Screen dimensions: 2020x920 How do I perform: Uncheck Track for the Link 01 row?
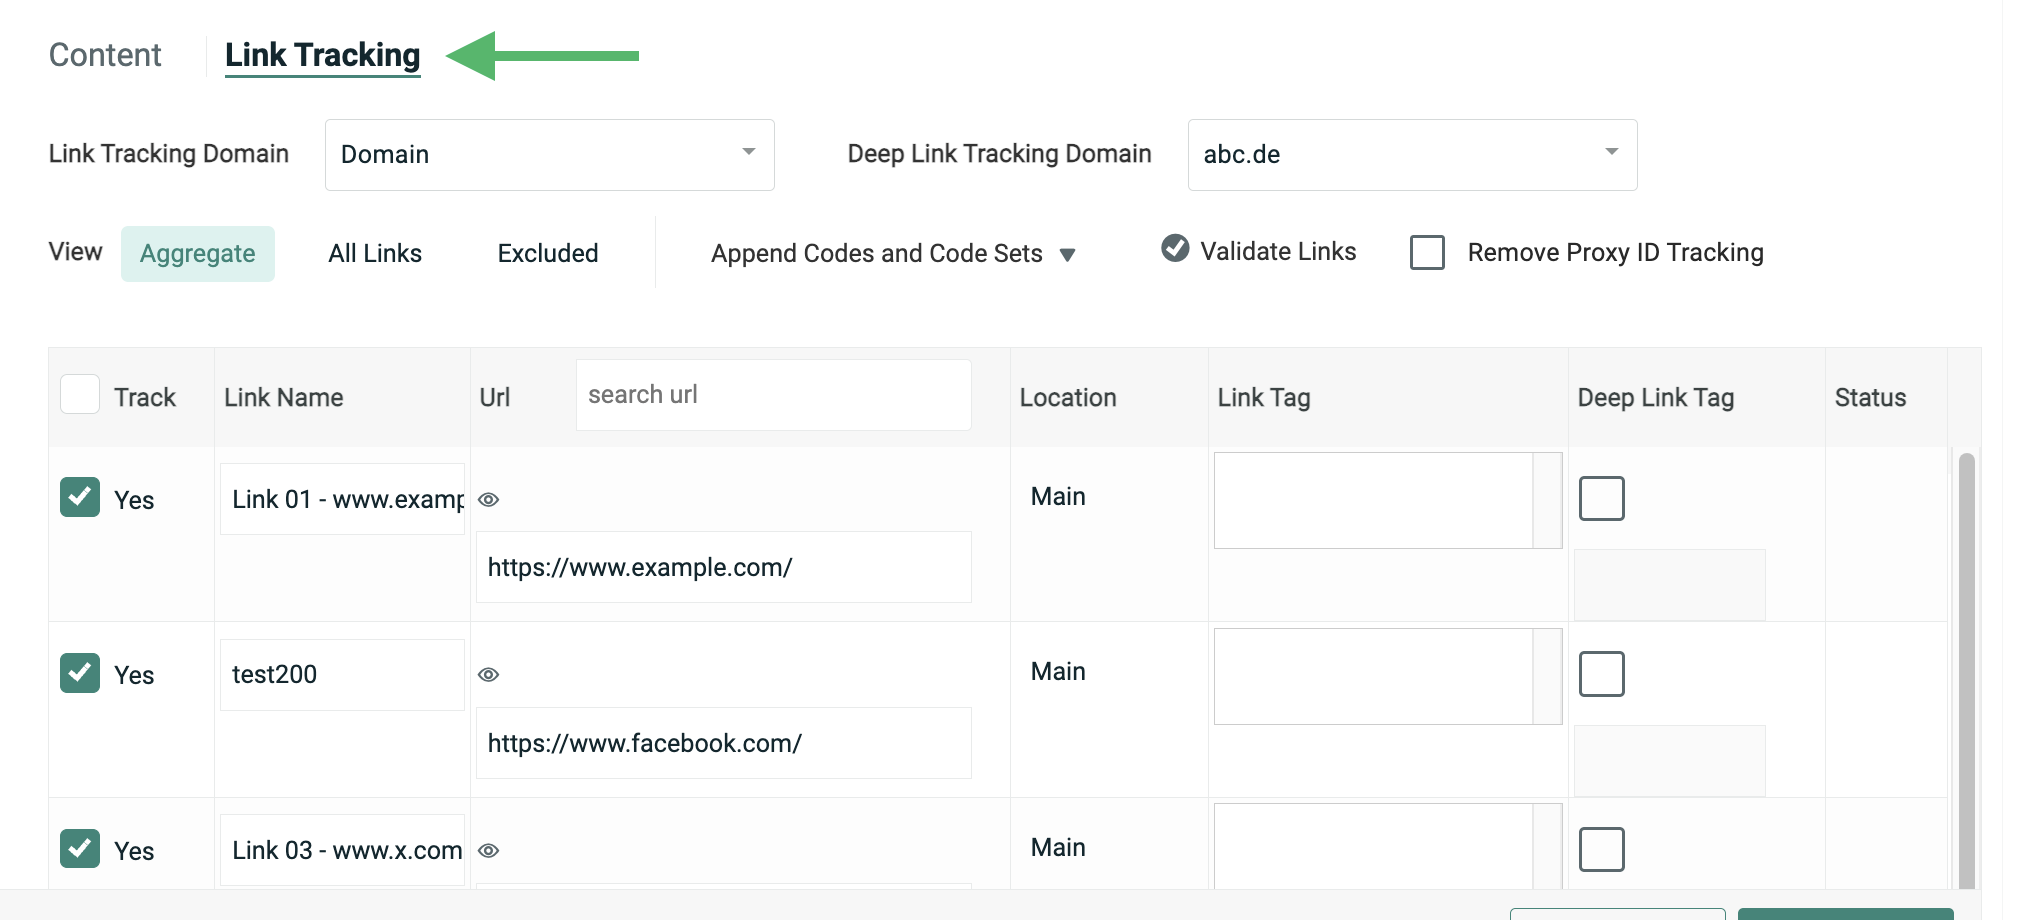[x=80, y=497]
